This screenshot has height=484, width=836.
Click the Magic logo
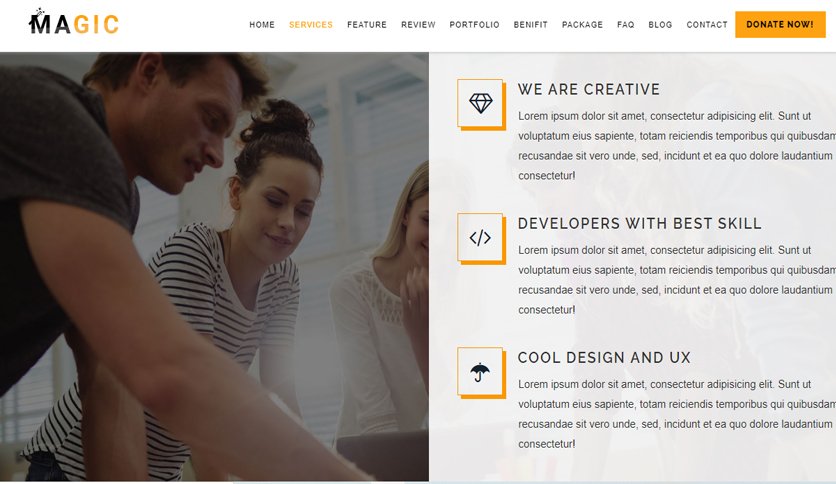(74, 23)
